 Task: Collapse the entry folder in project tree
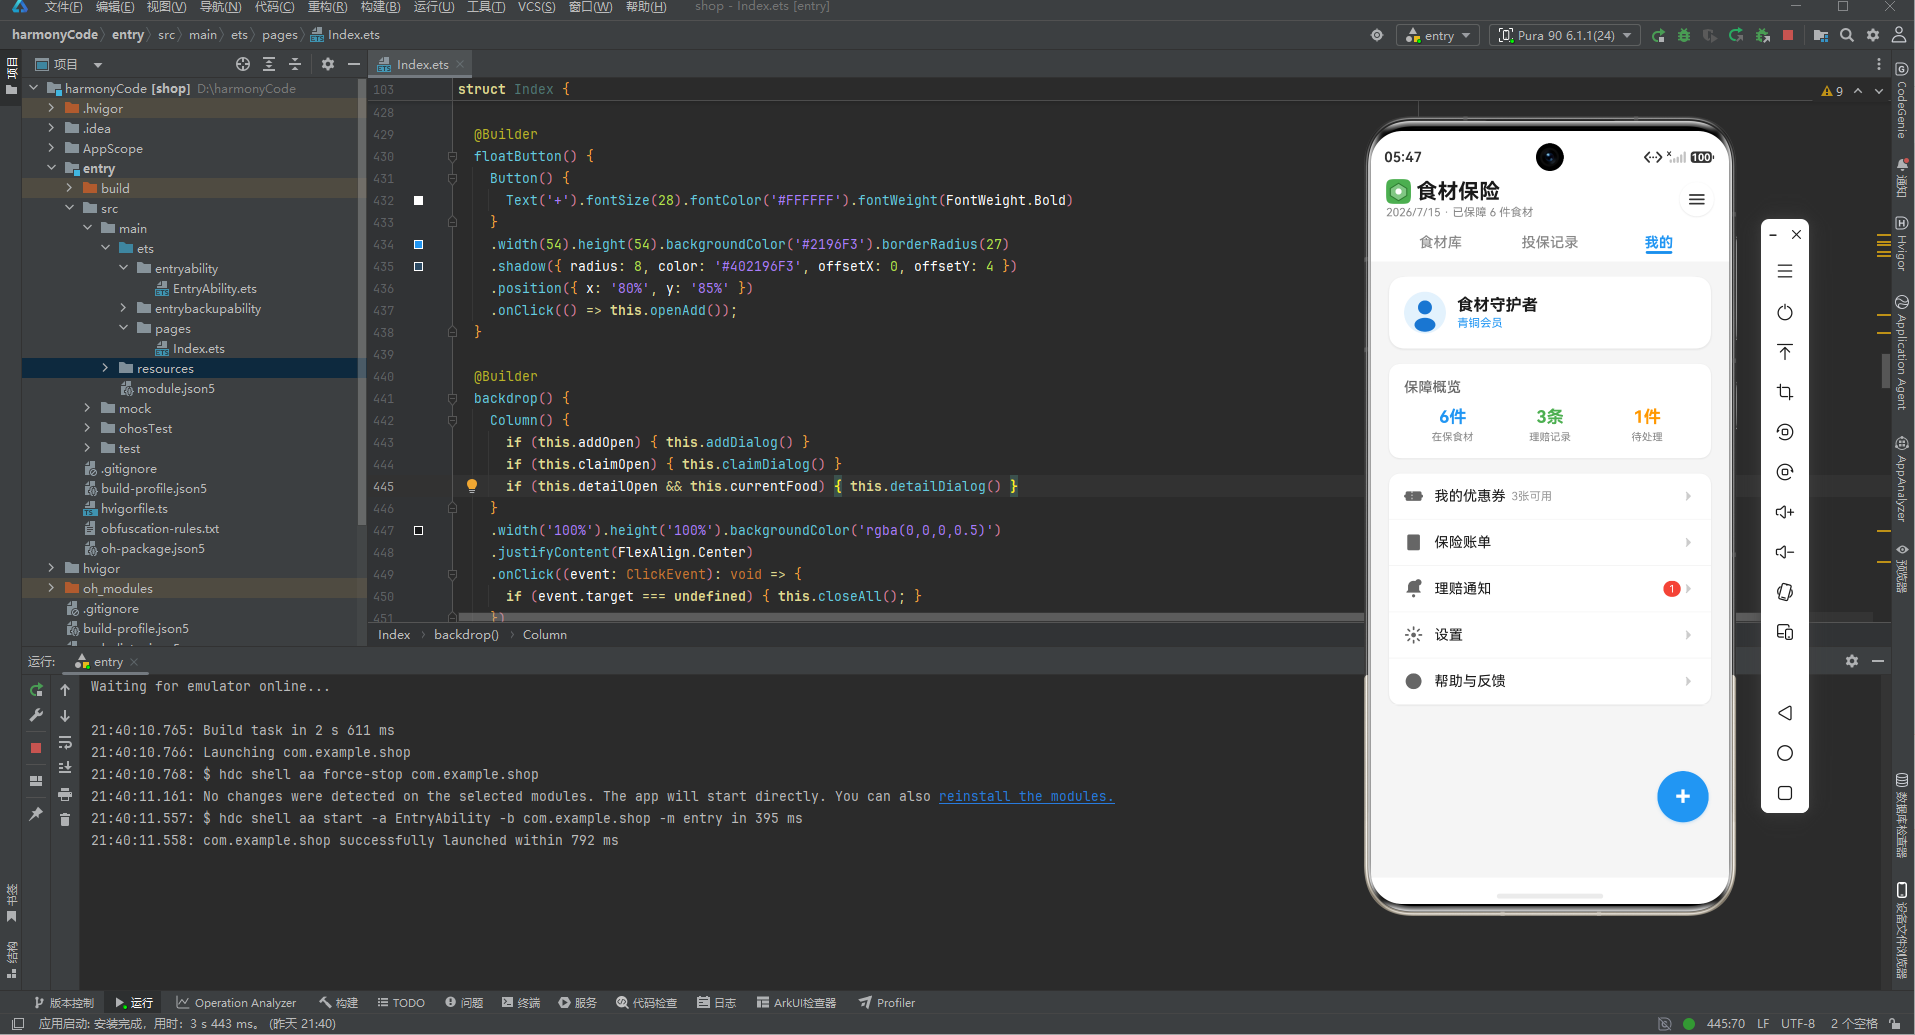(51, 168)
